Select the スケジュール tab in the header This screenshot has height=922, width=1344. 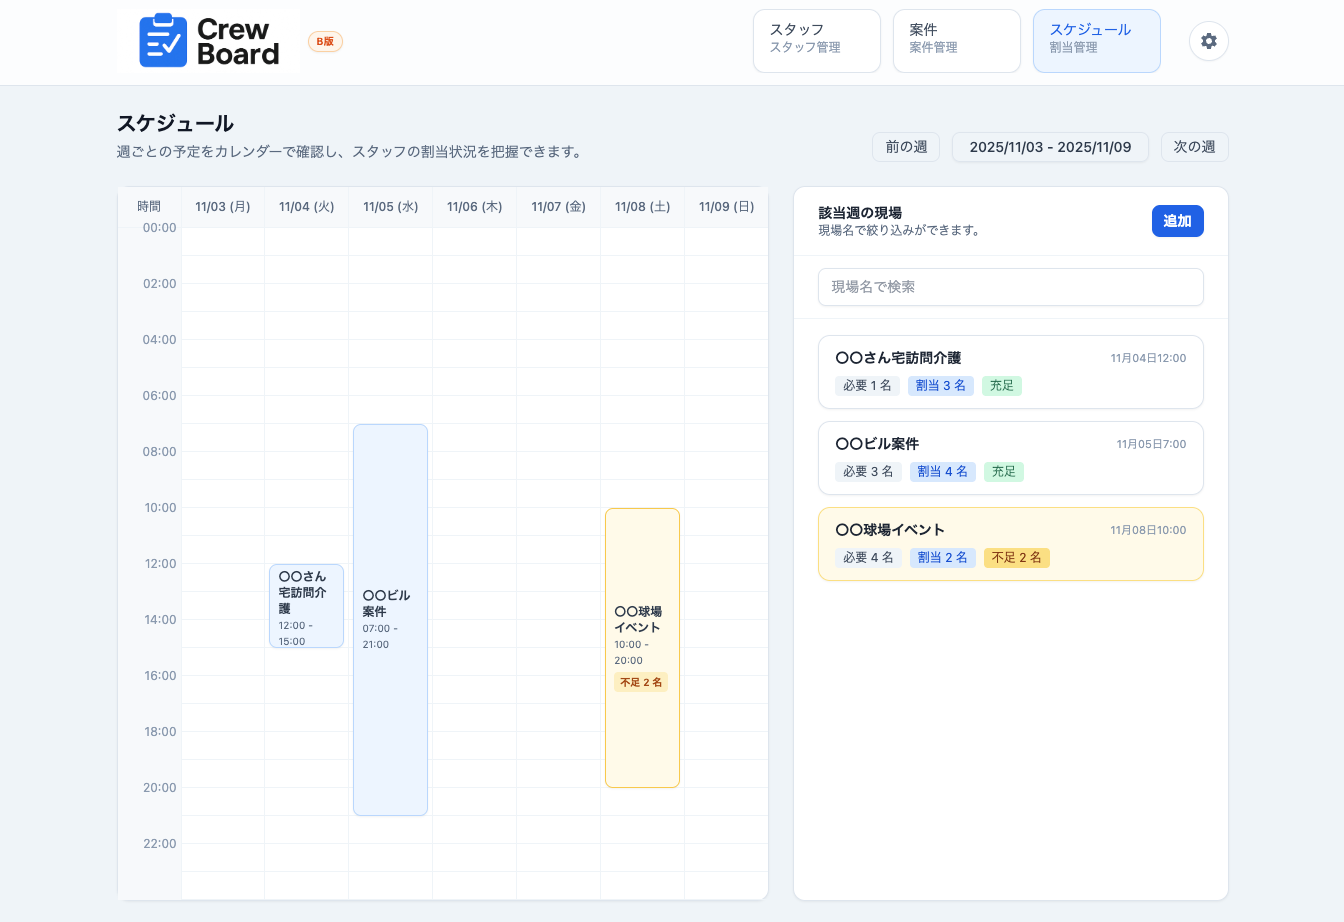coord(1096,40)
